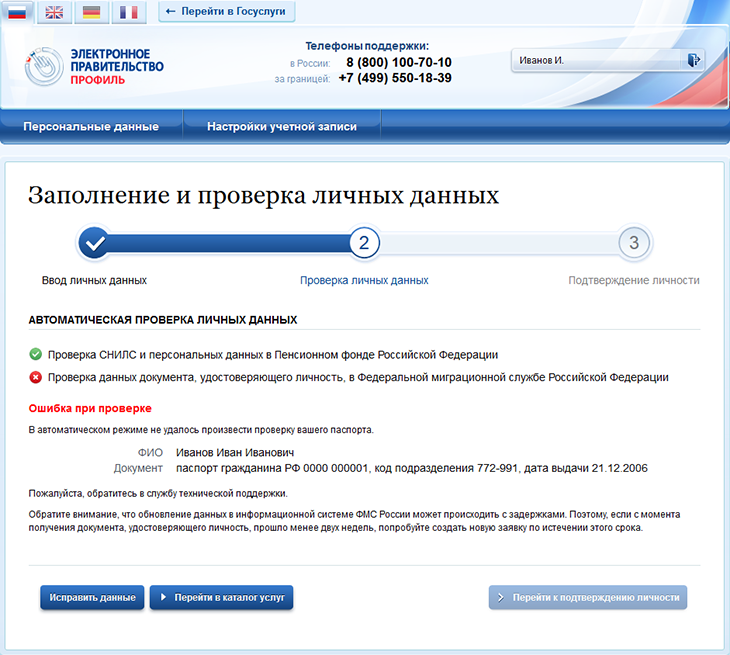Click the Электронное правительство Профиль title
This screenshot has width=730, height=655.
tap(117, 67)
